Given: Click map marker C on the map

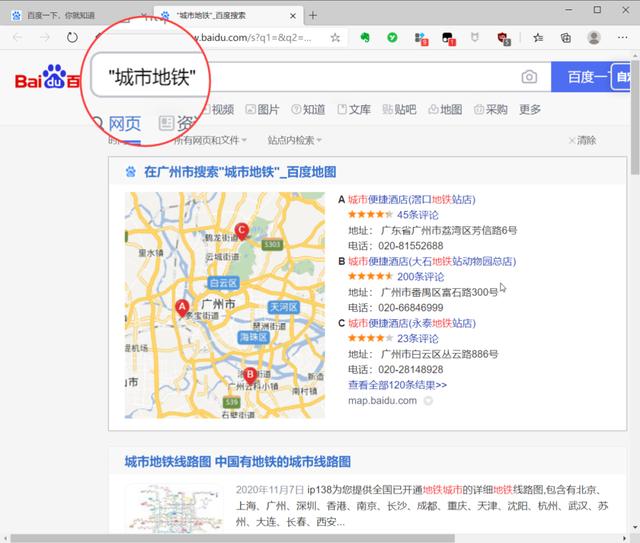Looking at the screenshot, I should tap(242, 231).
